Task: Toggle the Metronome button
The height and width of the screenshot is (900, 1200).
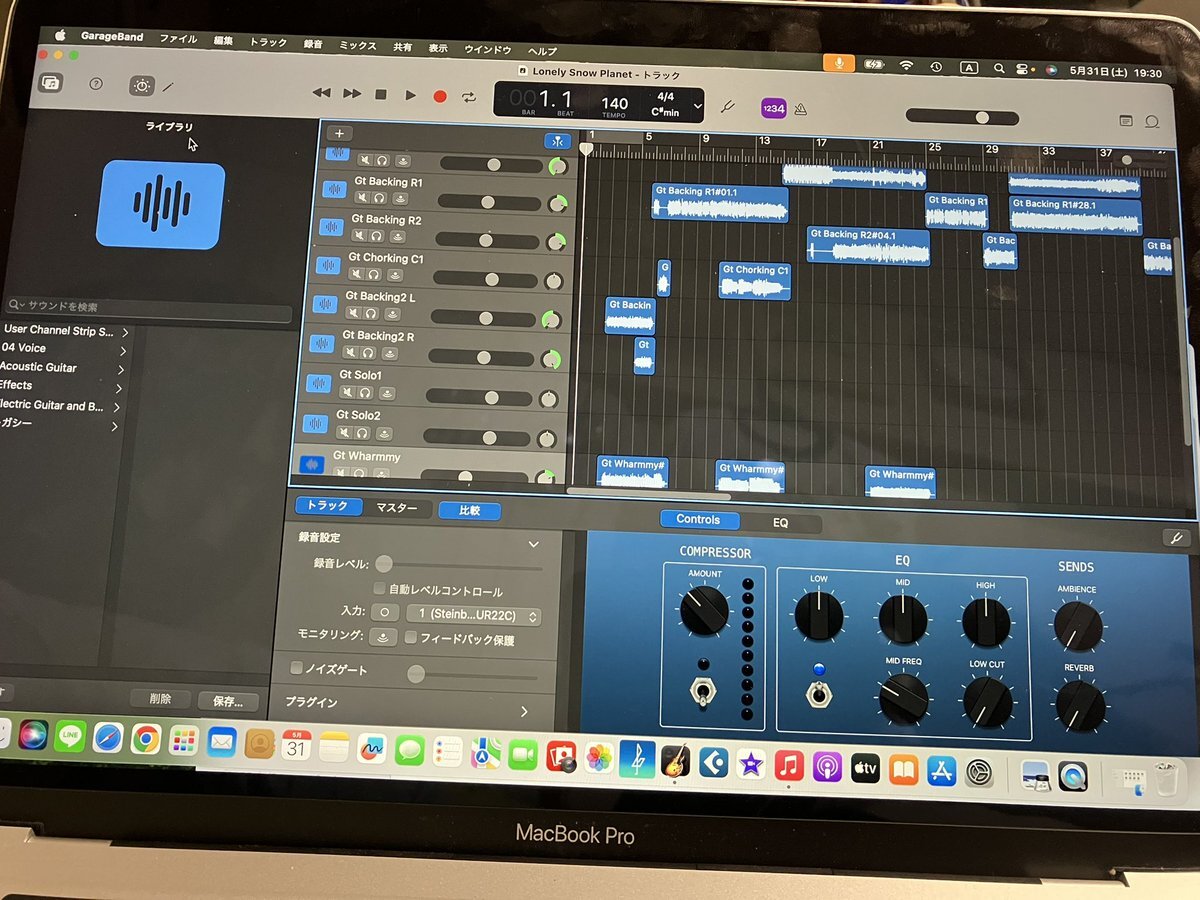Action: click(x=801, y=109)
